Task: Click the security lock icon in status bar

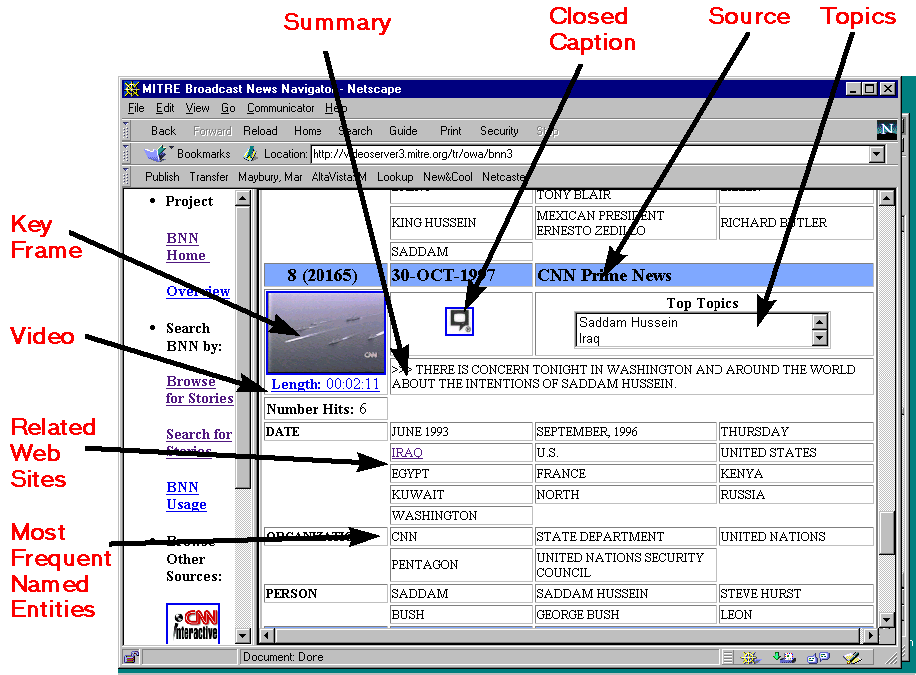Action: click(131, 657)
